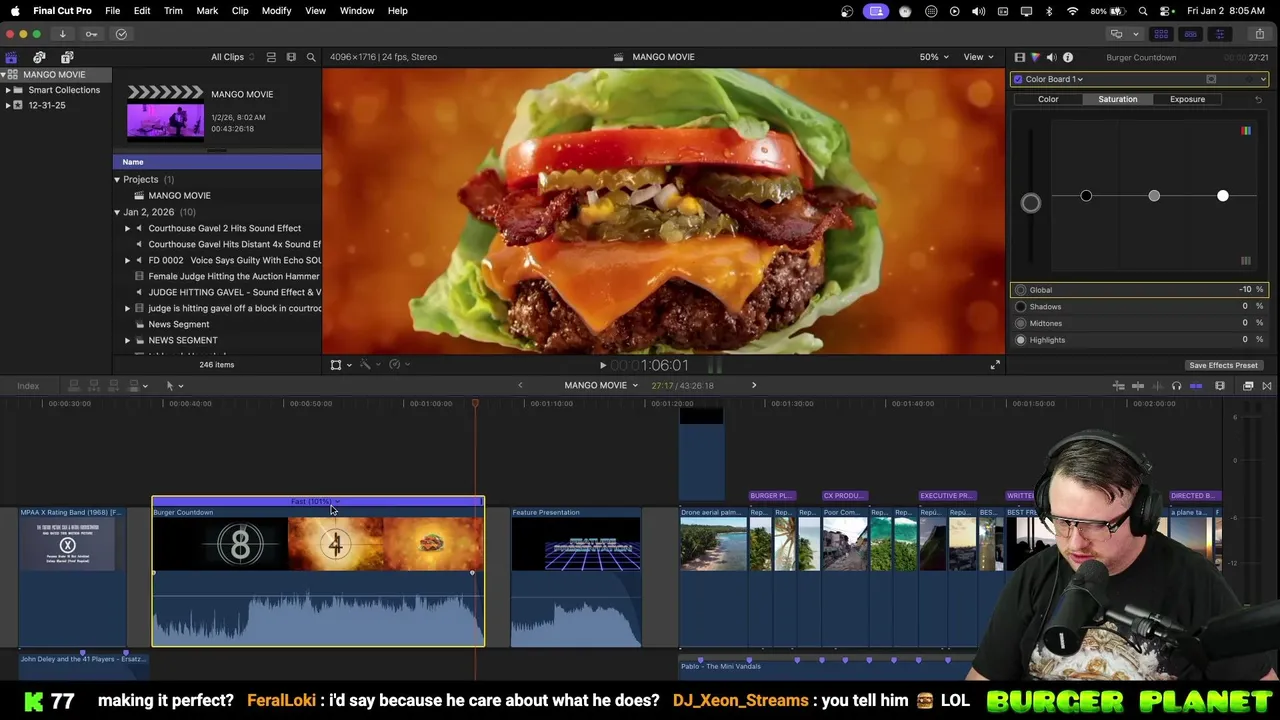
Task: Click the Import Media arrow icon
Action: tap(62, 34)
